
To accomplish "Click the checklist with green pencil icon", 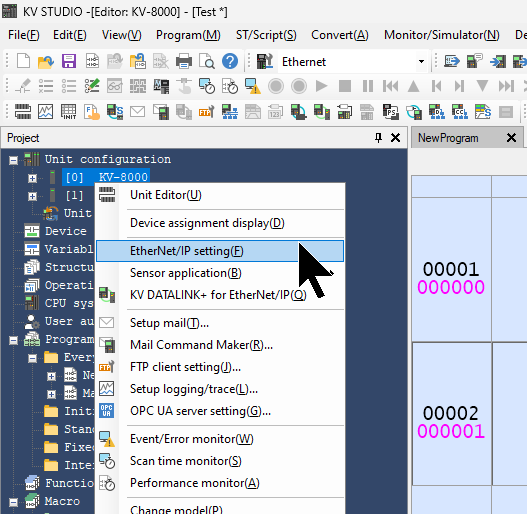I will pos(92,86).
